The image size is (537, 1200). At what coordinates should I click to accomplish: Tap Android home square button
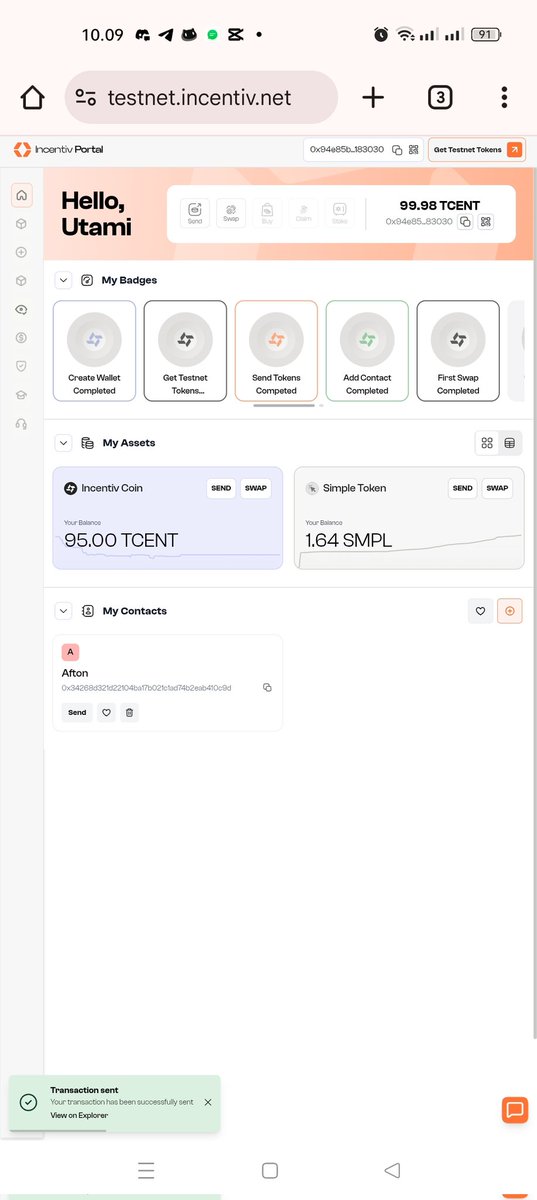point(269,1170)
